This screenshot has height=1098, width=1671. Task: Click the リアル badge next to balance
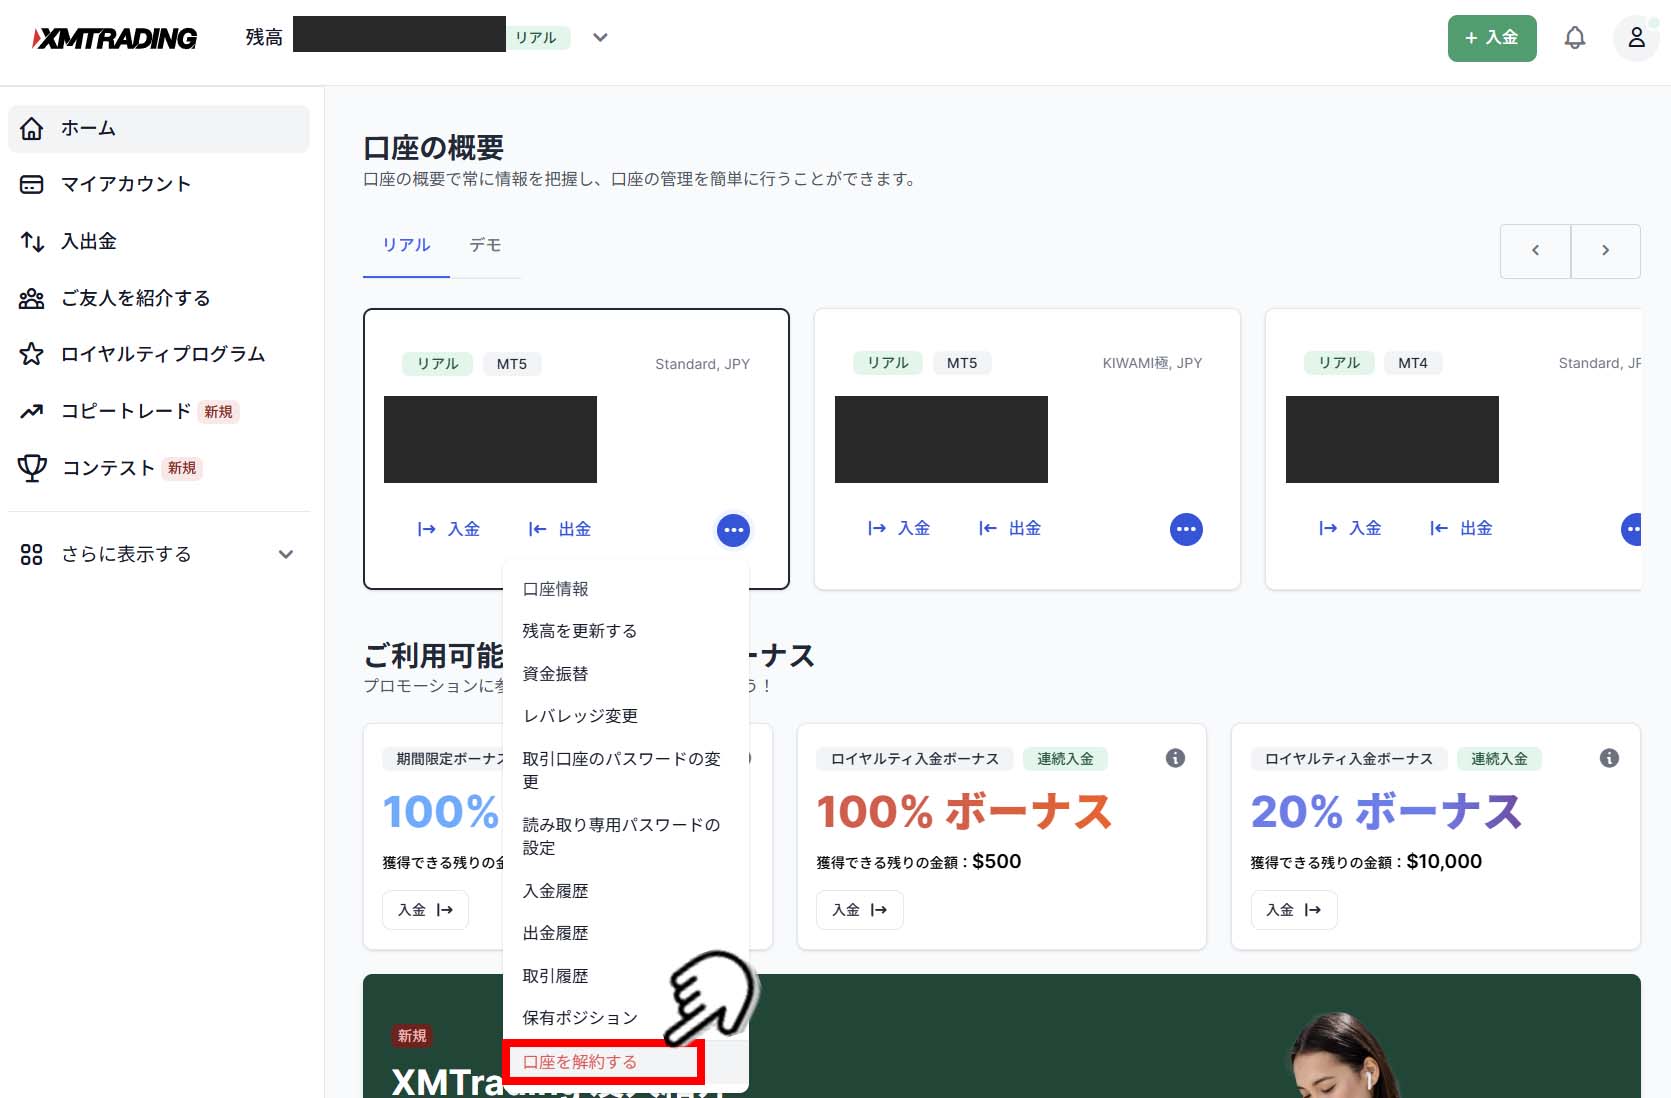tap(536, 38)
